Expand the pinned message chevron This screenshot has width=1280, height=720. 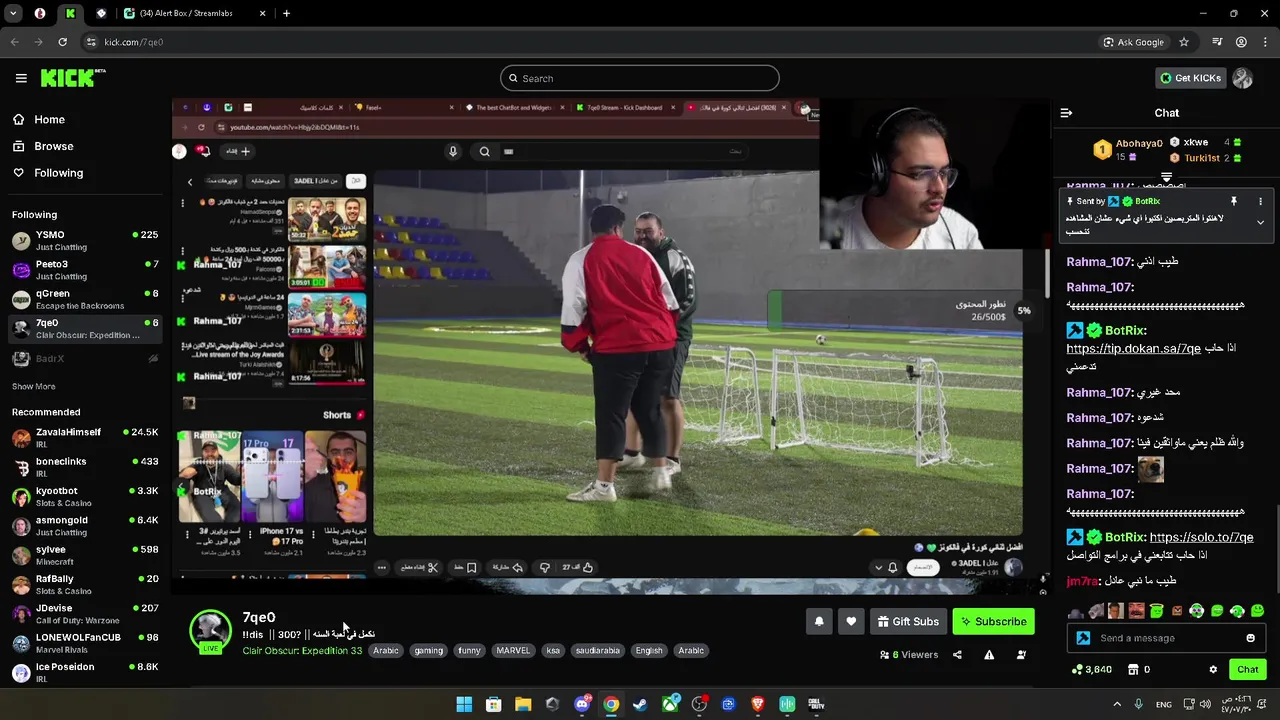(1260, 222)
